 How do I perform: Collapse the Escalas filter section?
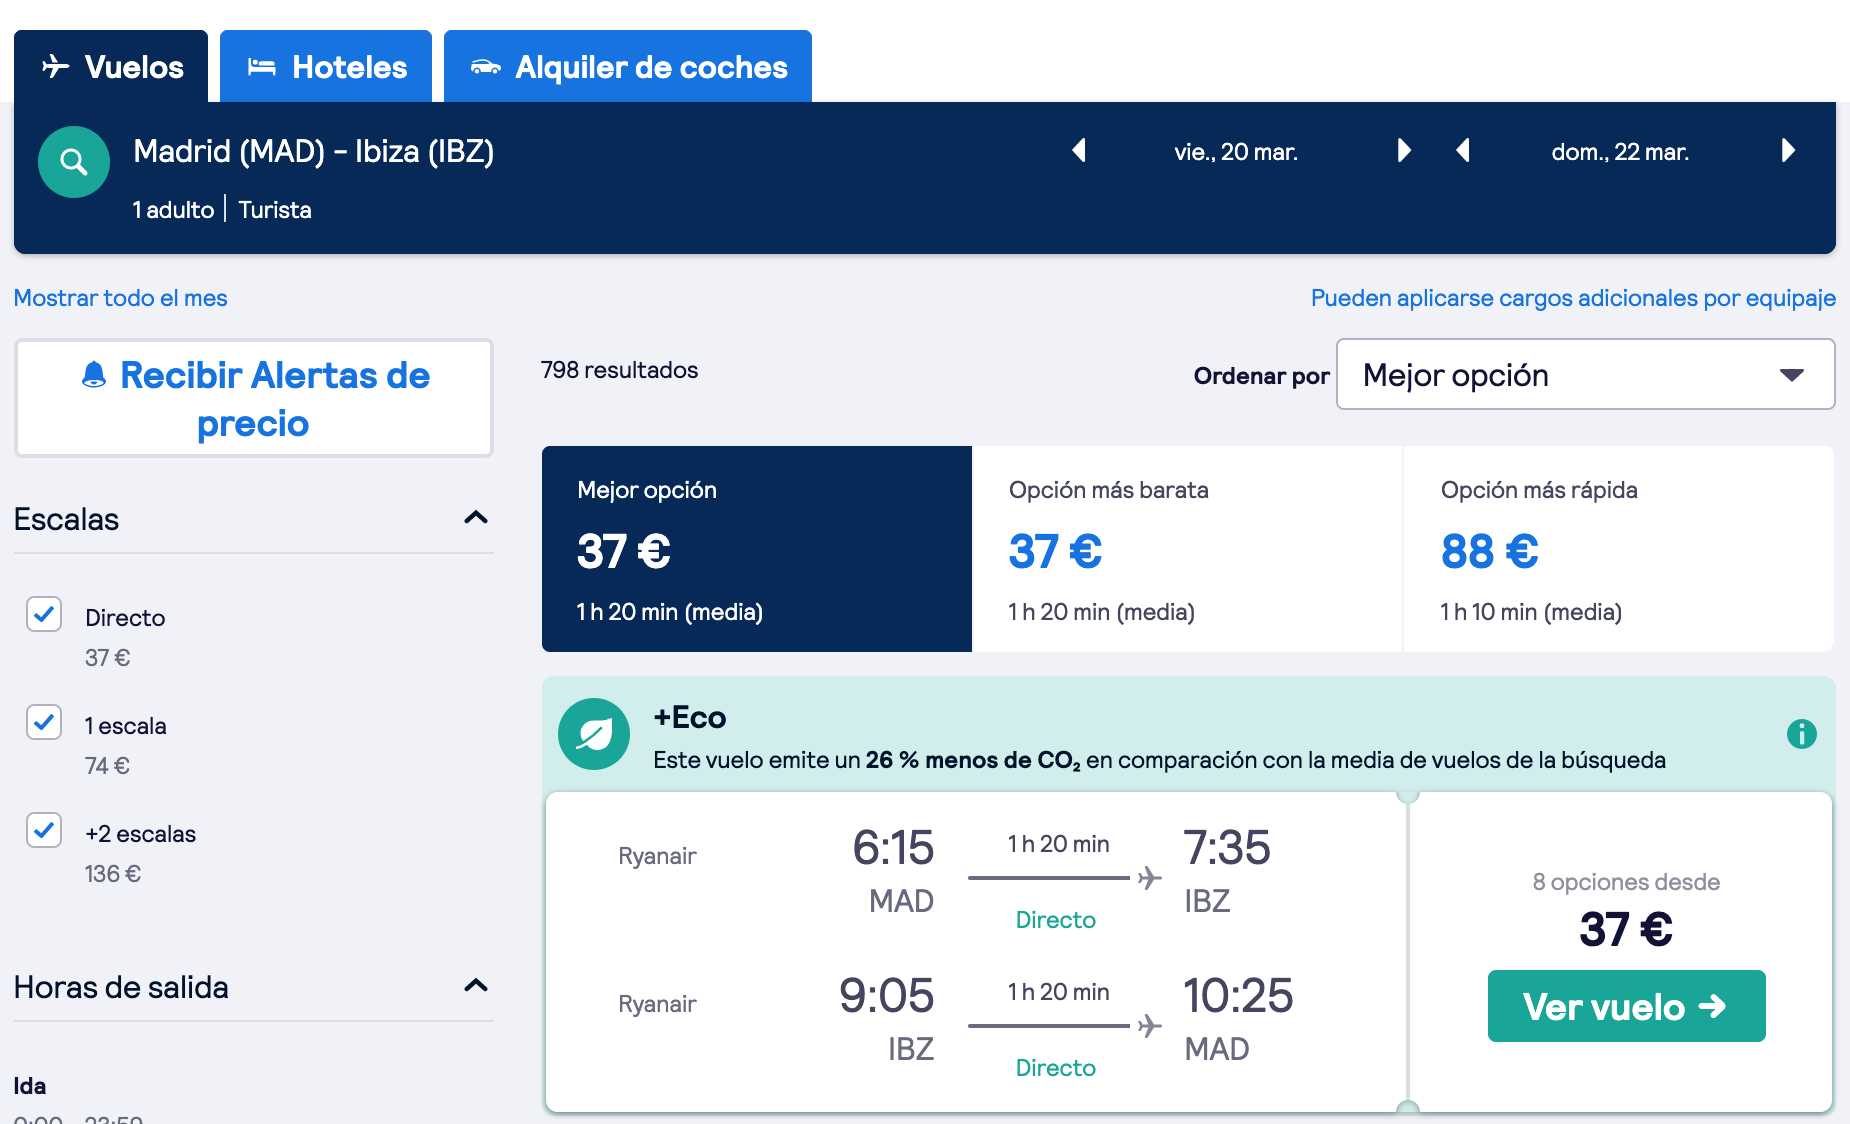coord(476,518)
